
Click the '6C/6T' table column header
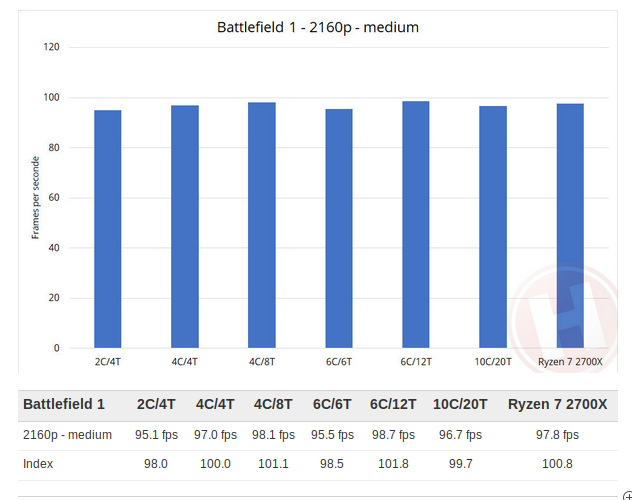(332, 404)
